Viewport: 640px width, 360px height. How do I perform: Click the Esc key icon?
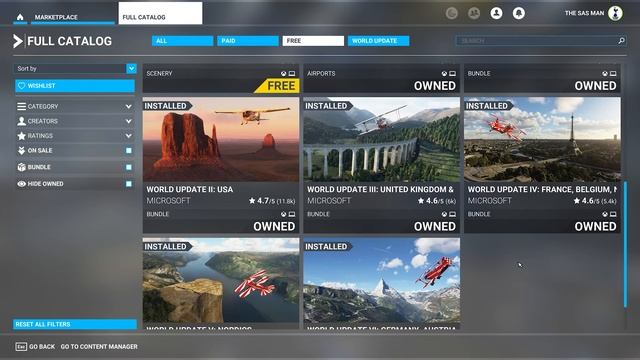[21, 347]
